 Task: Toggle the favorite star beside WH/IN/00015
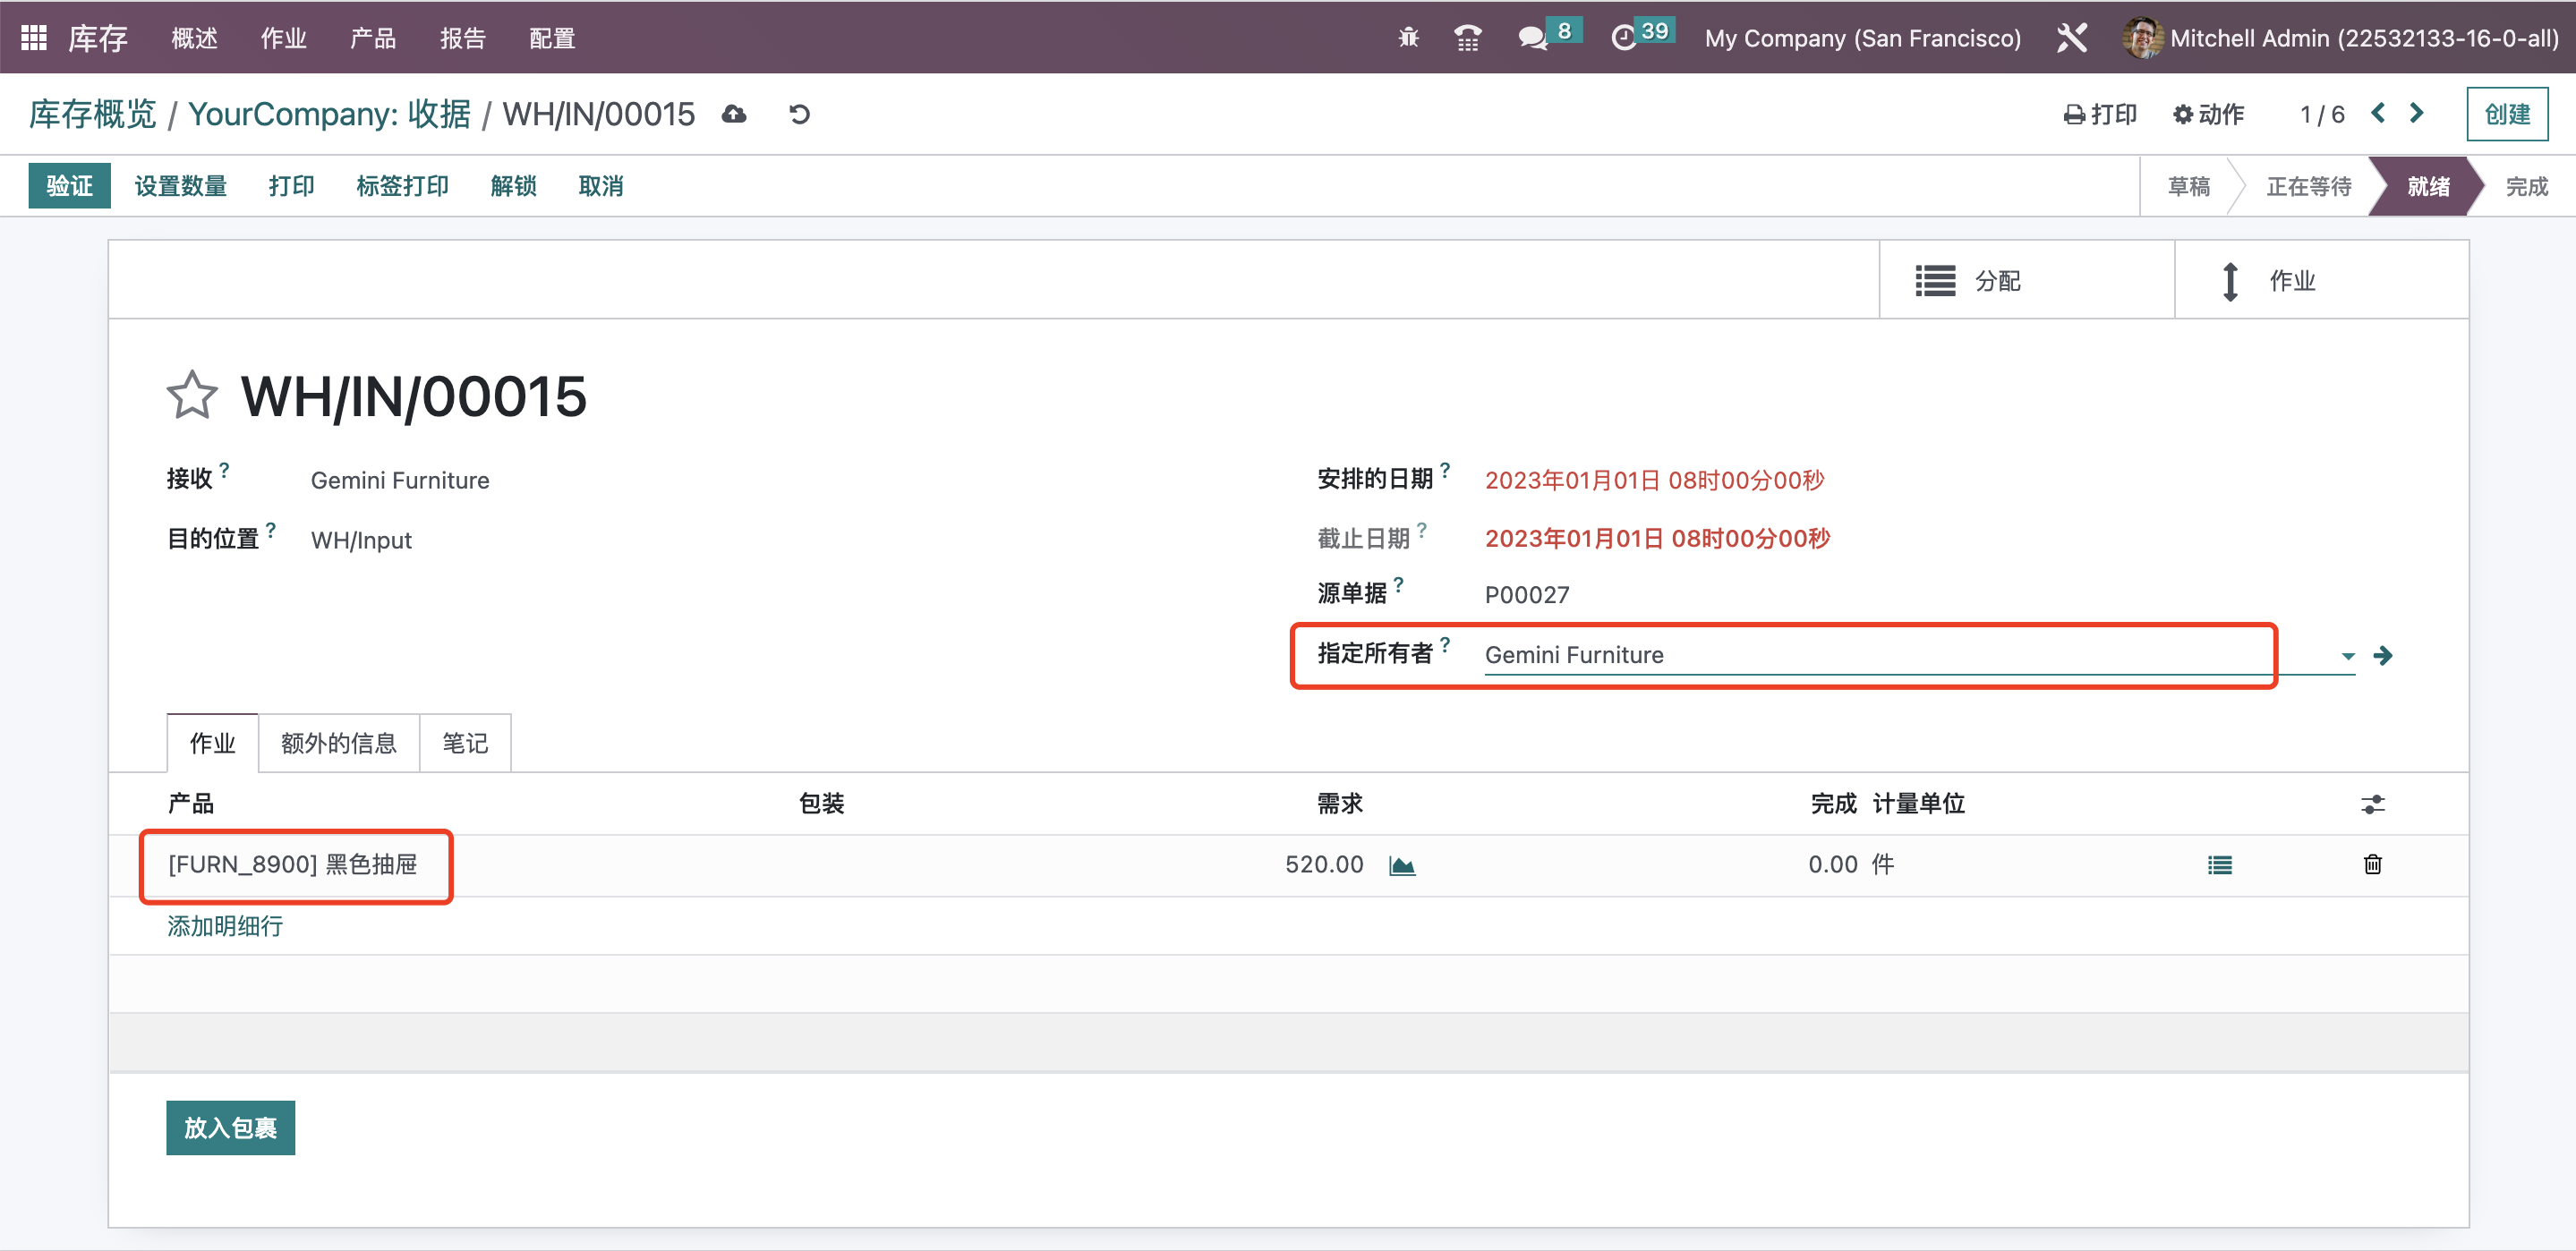coord(191,395)
